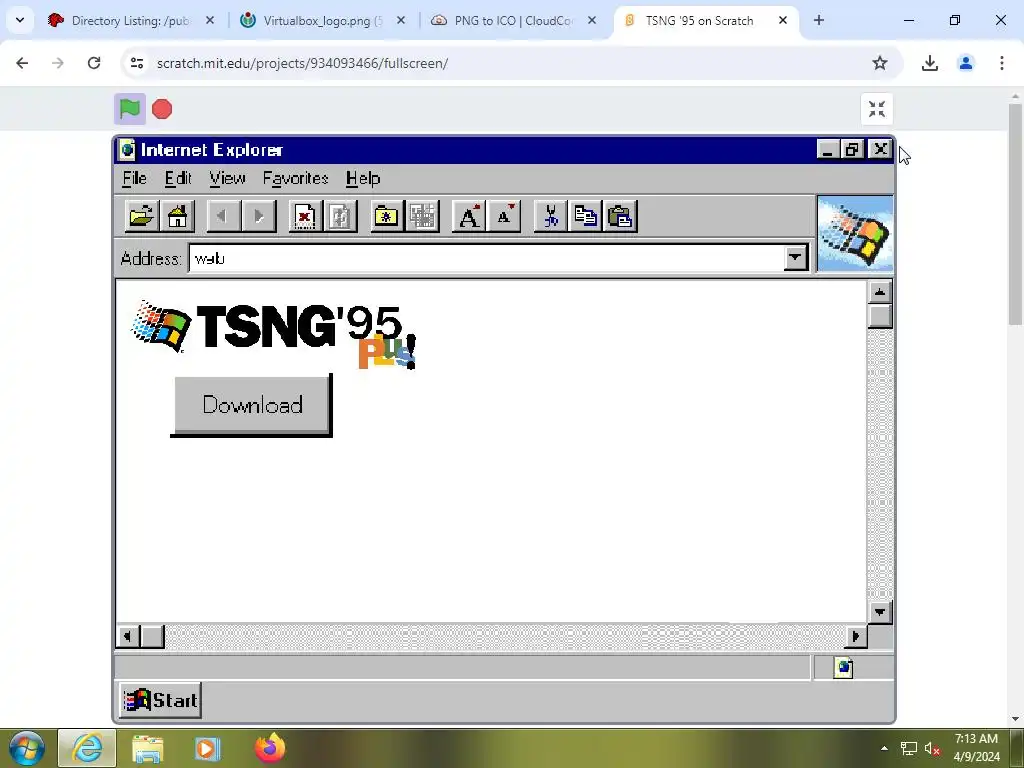Open Windows Explorer folder on taskbar
This screenshot has width=1024, height=768.
click(148, 748)
